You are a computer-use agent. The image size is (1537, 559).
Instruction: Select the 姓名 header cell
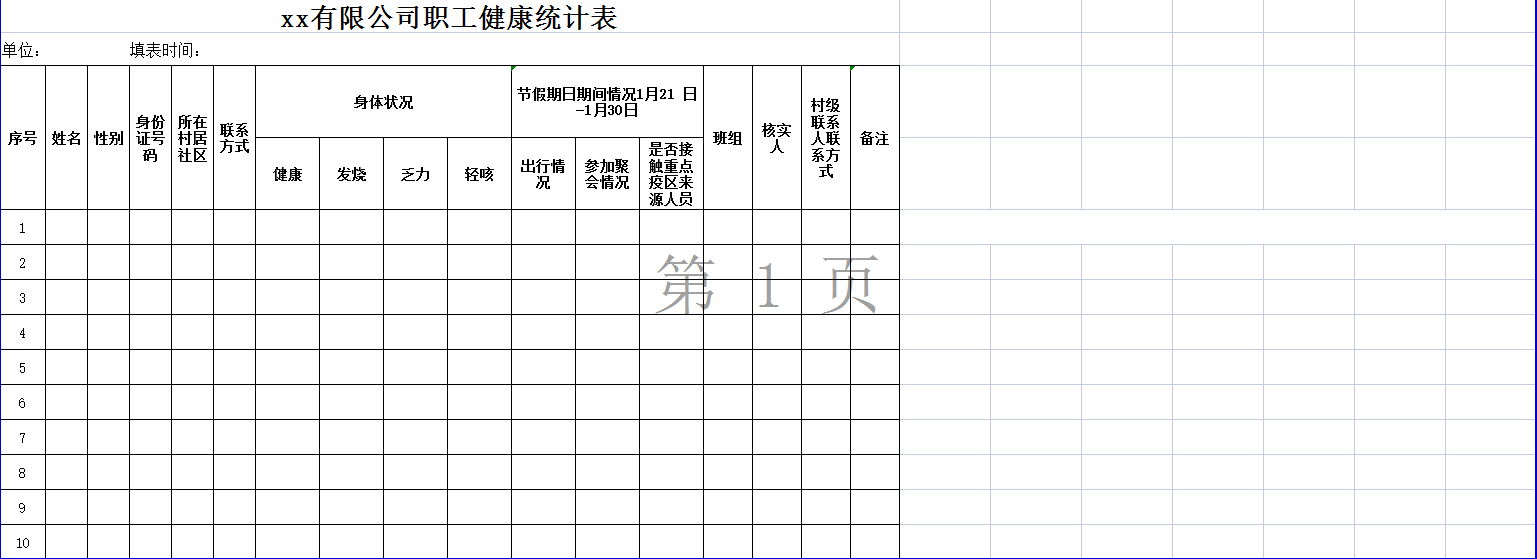(67, 138)
